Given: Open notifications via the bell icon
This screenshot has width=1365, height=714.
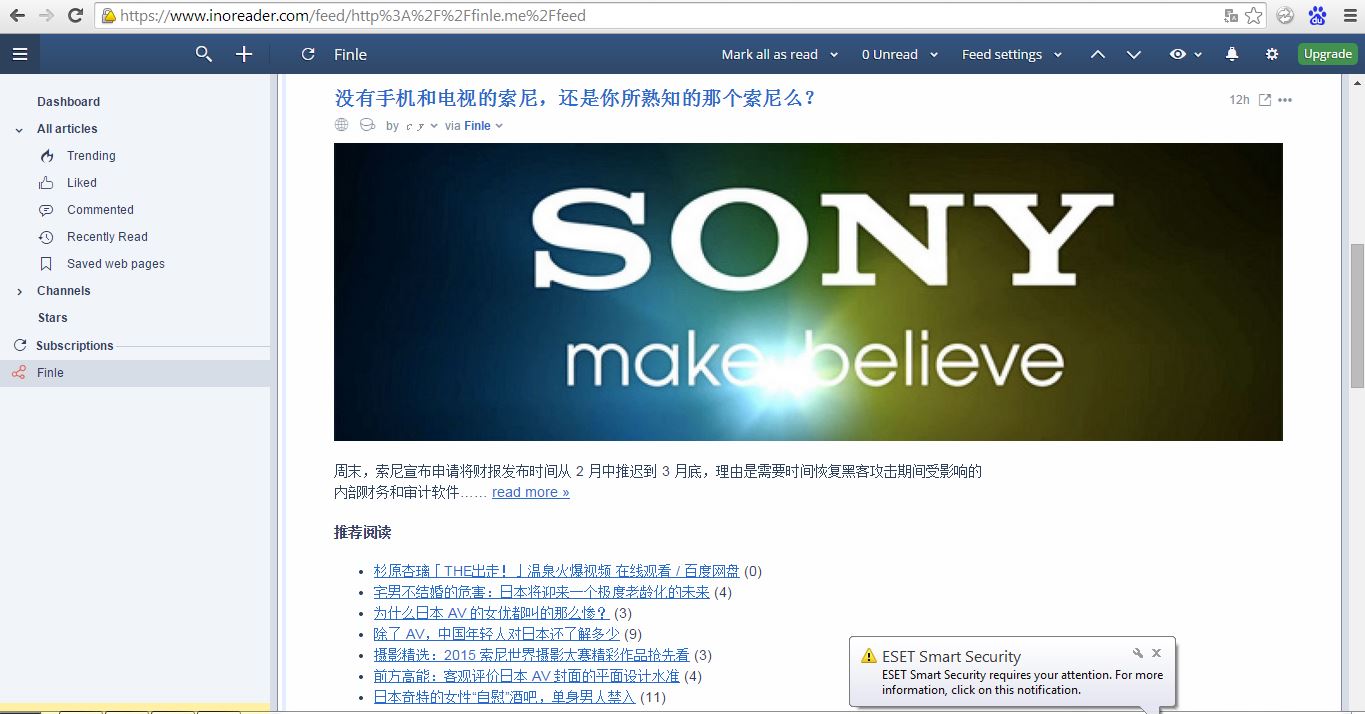Looking at the screenshot, I should 1231,54.
